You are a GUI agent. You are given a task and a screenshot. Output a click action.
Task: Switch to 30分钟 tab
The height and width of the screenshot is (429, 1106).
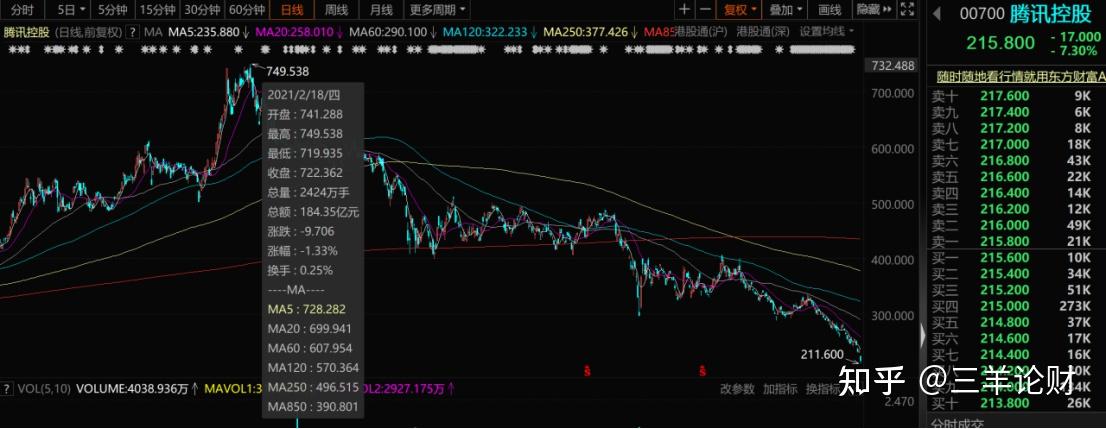[x=203, y=9]
